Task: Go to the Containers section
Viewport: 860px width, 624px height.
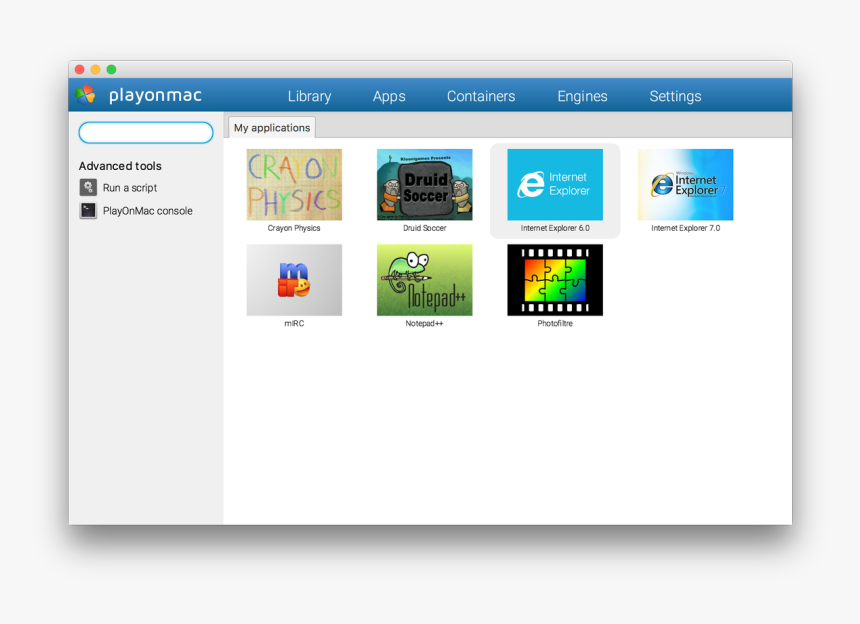Action: (481, 96)
